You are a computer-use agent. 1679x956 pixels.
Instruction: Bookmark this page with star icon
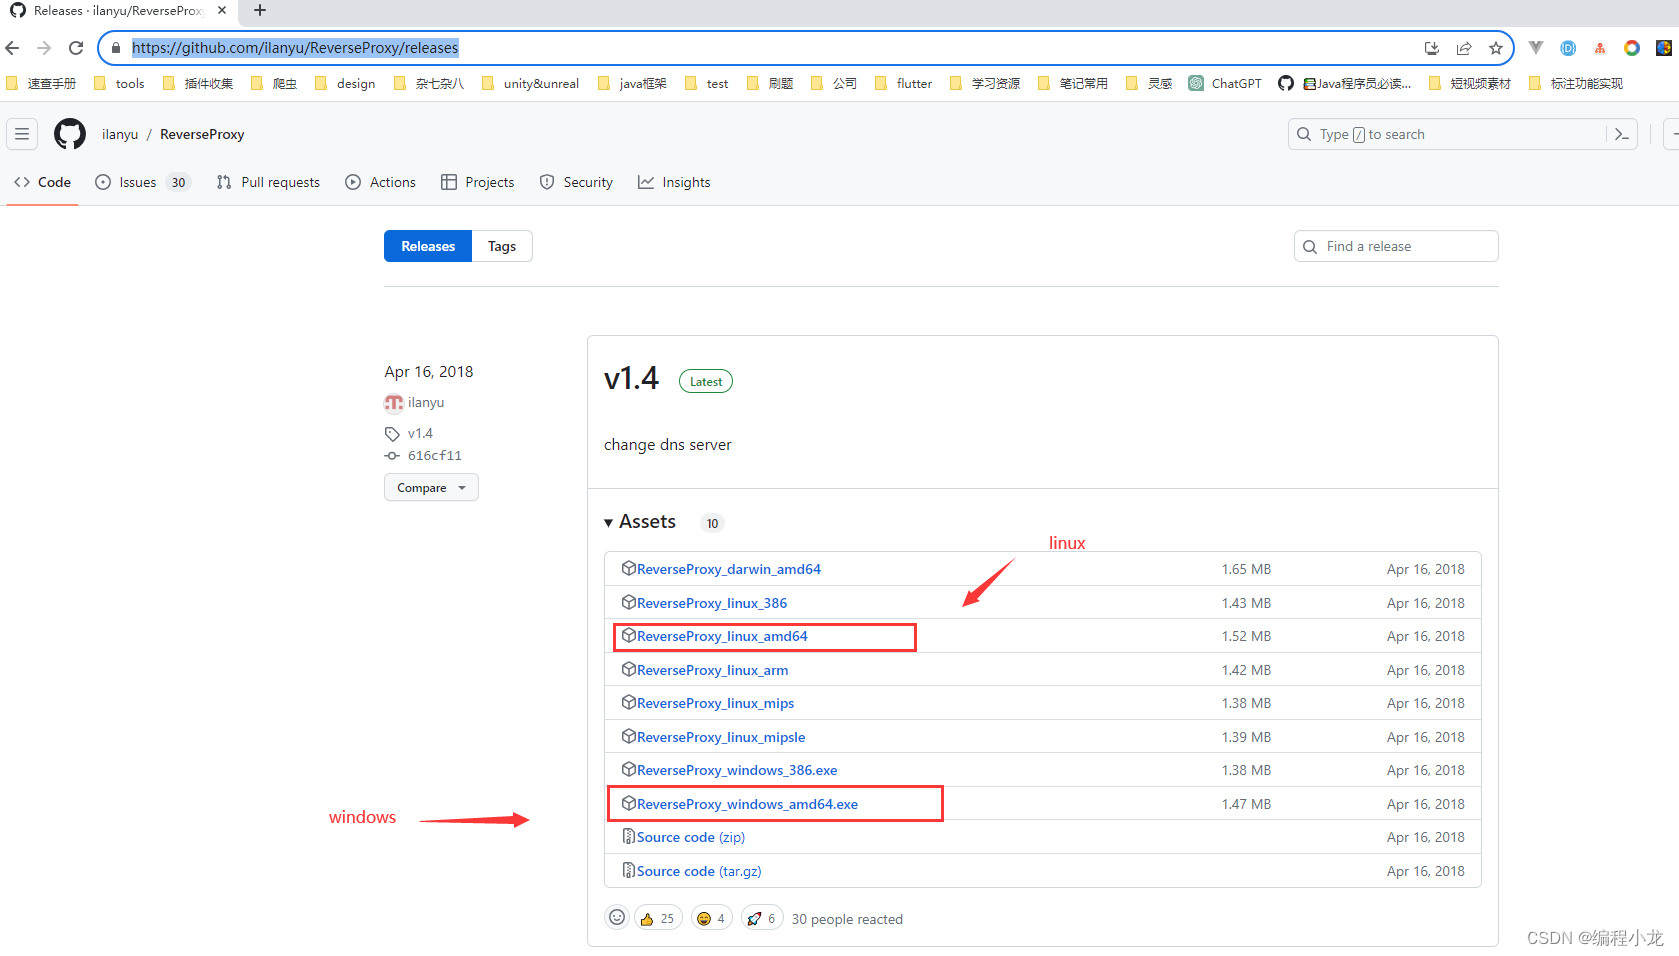coord(1496,48)
